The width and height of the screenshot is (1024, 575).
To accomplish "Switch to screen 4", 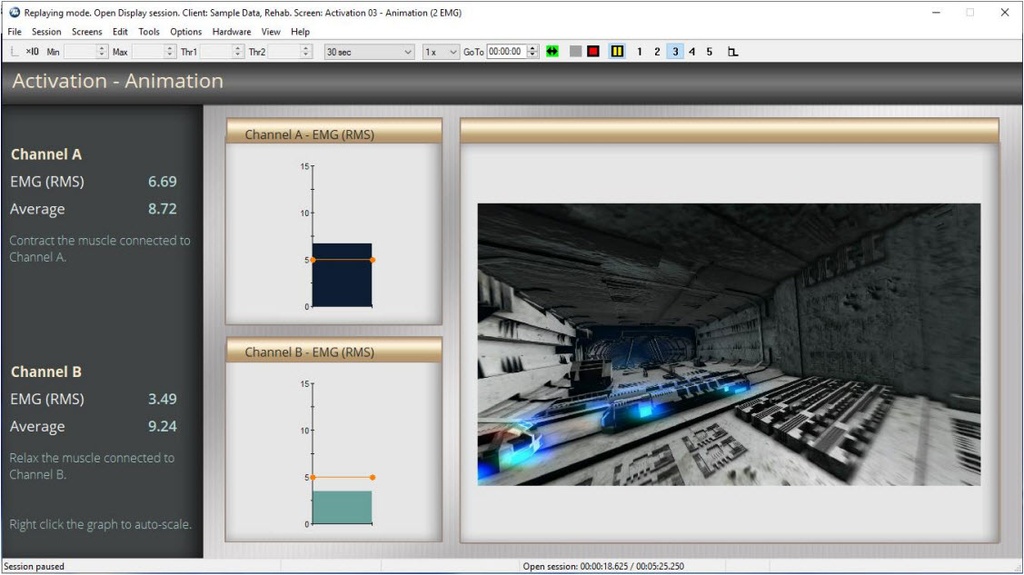I will coord(692,52).
